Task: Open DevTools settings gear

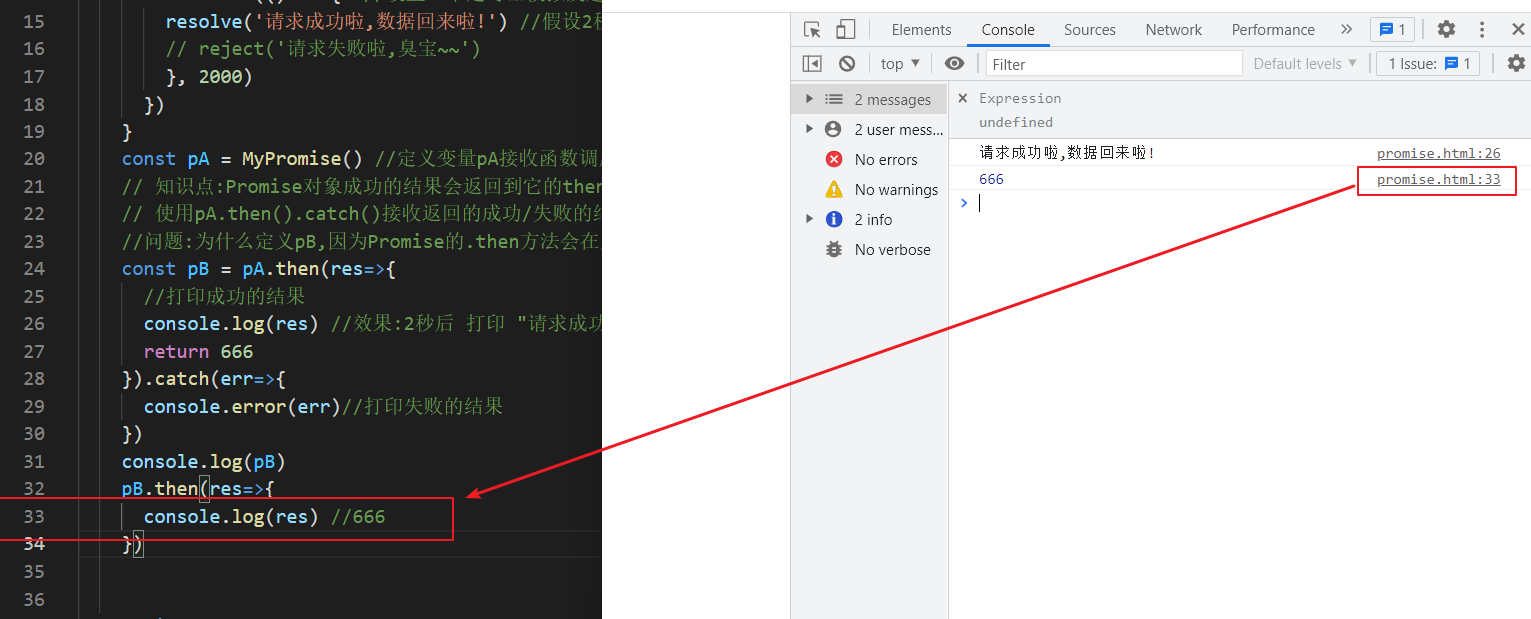Action: coord(1446,29)
